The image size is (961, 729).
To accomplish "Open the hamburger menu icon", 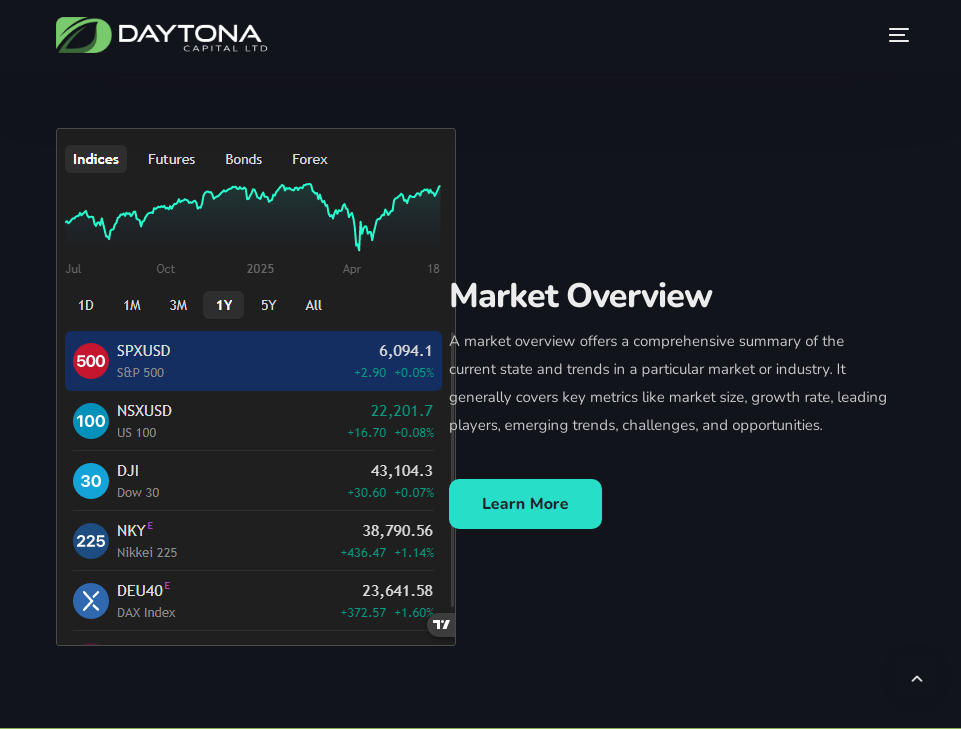I will 898,35.
